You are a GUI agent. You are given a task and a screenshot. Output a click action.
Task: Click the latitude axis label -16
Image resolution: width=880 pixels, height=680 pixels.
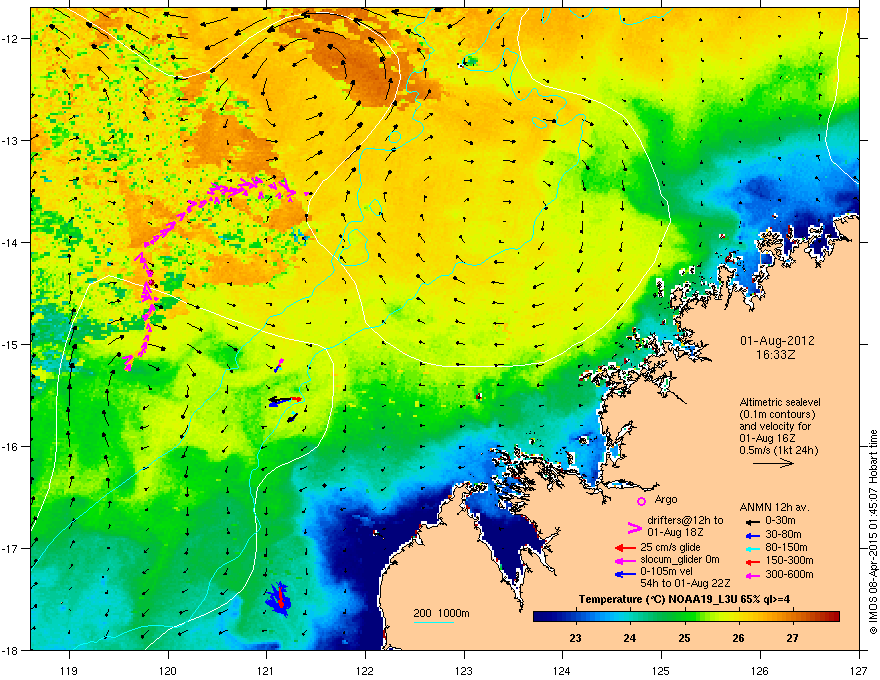[x=11, y=447]
